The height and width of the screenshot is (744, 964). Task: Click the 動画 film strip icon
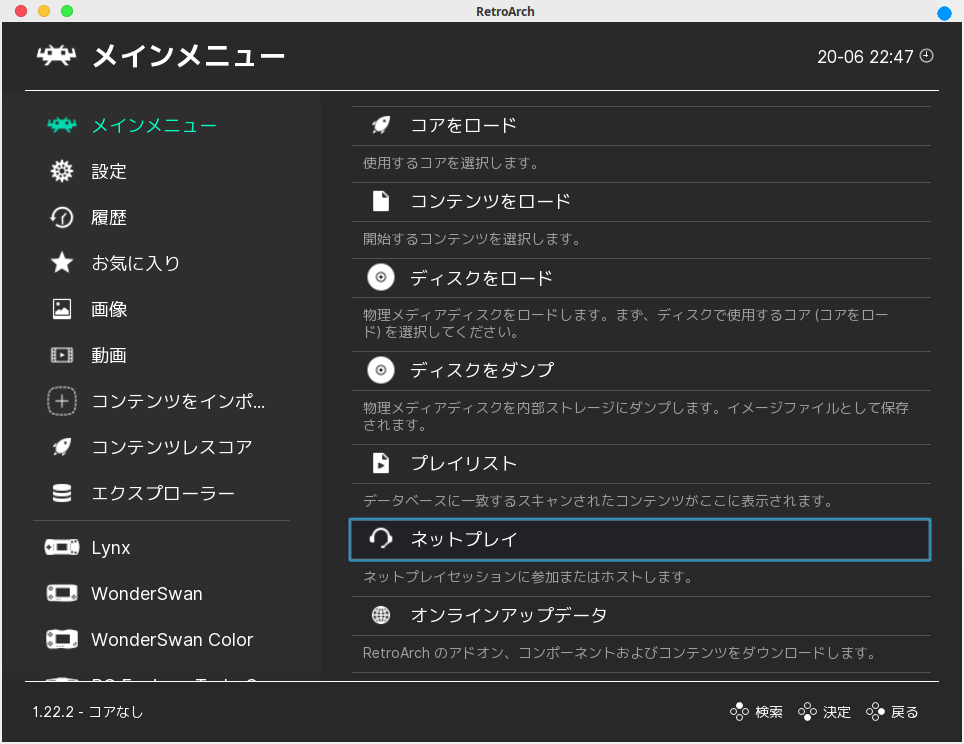click(x=61, y=355)
